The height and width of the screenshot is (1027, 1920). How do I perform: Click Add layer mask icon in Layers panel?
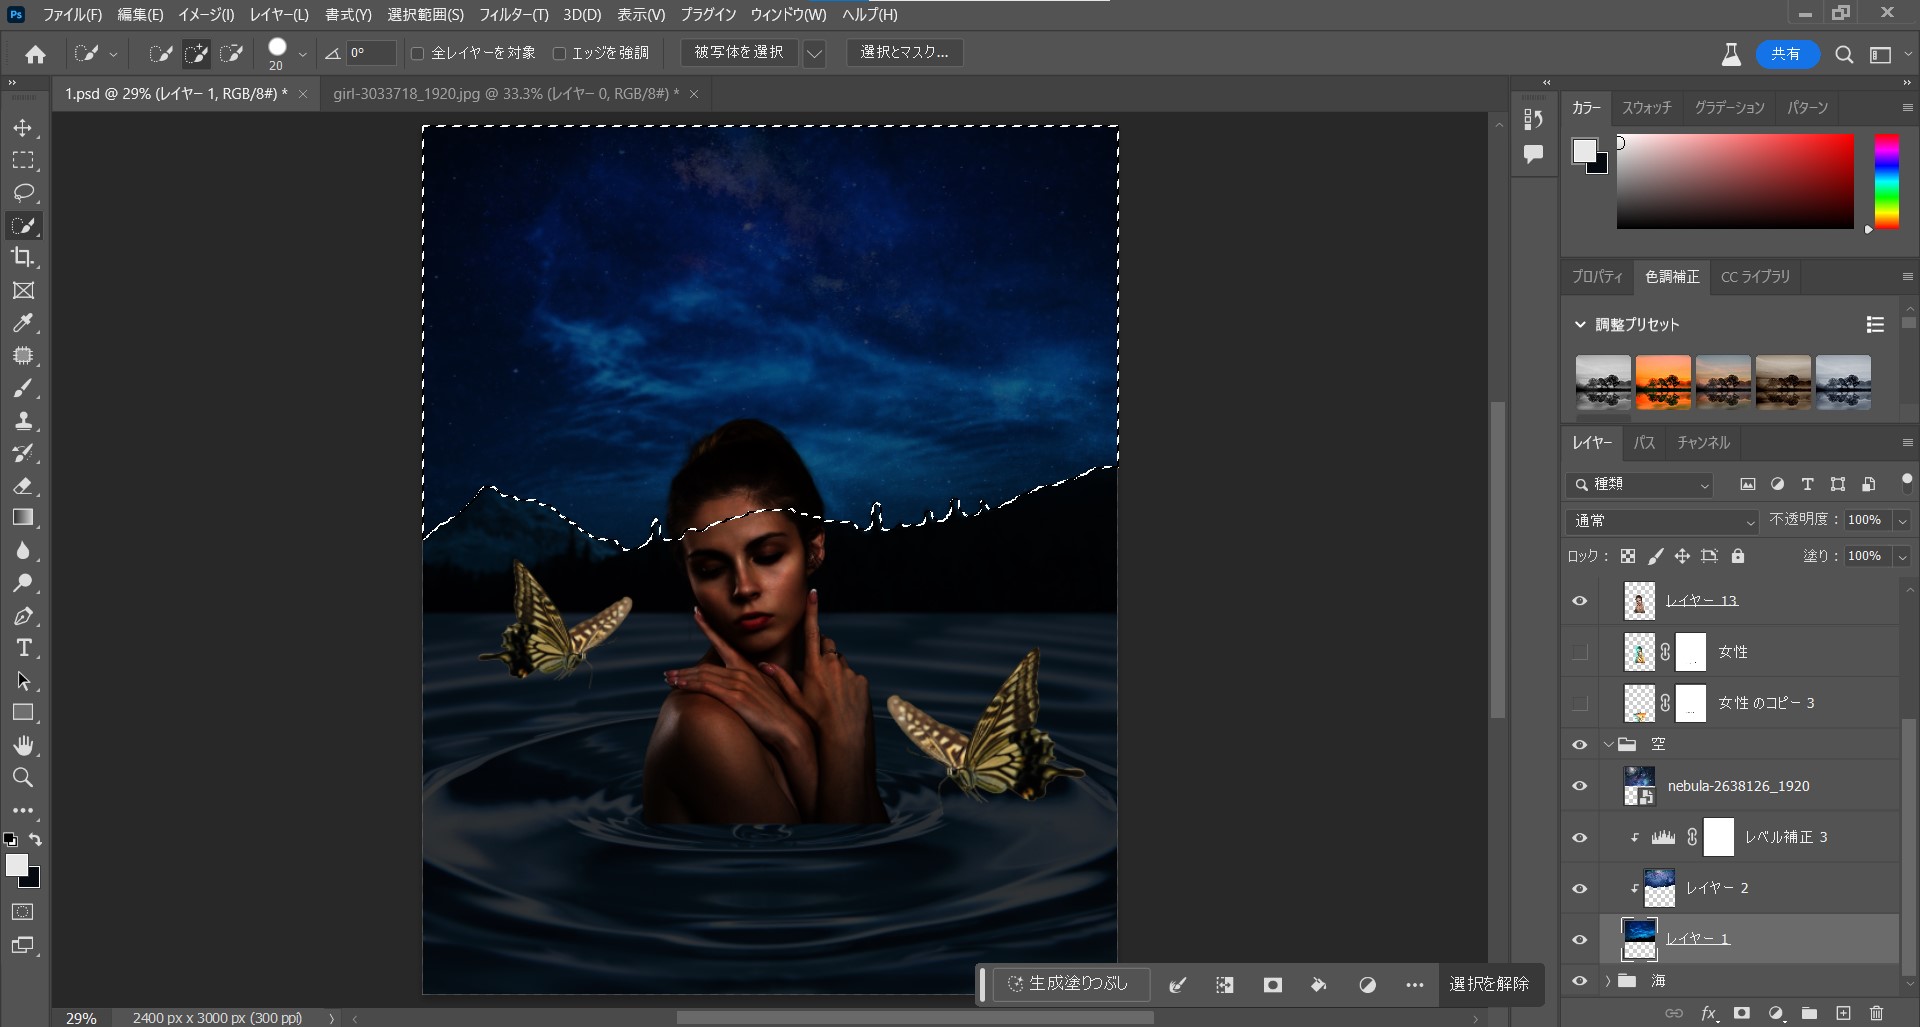(1742, 1013)
